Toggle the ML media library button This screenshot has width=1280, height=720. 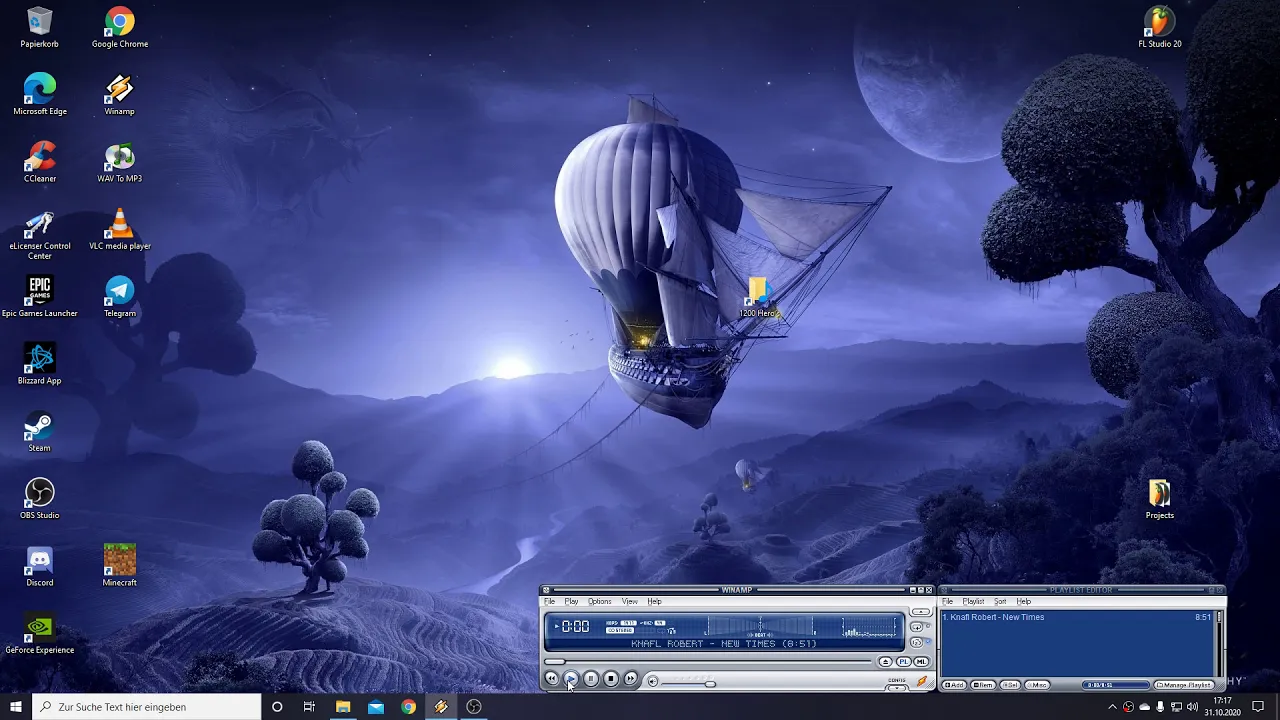pos(921,662)
